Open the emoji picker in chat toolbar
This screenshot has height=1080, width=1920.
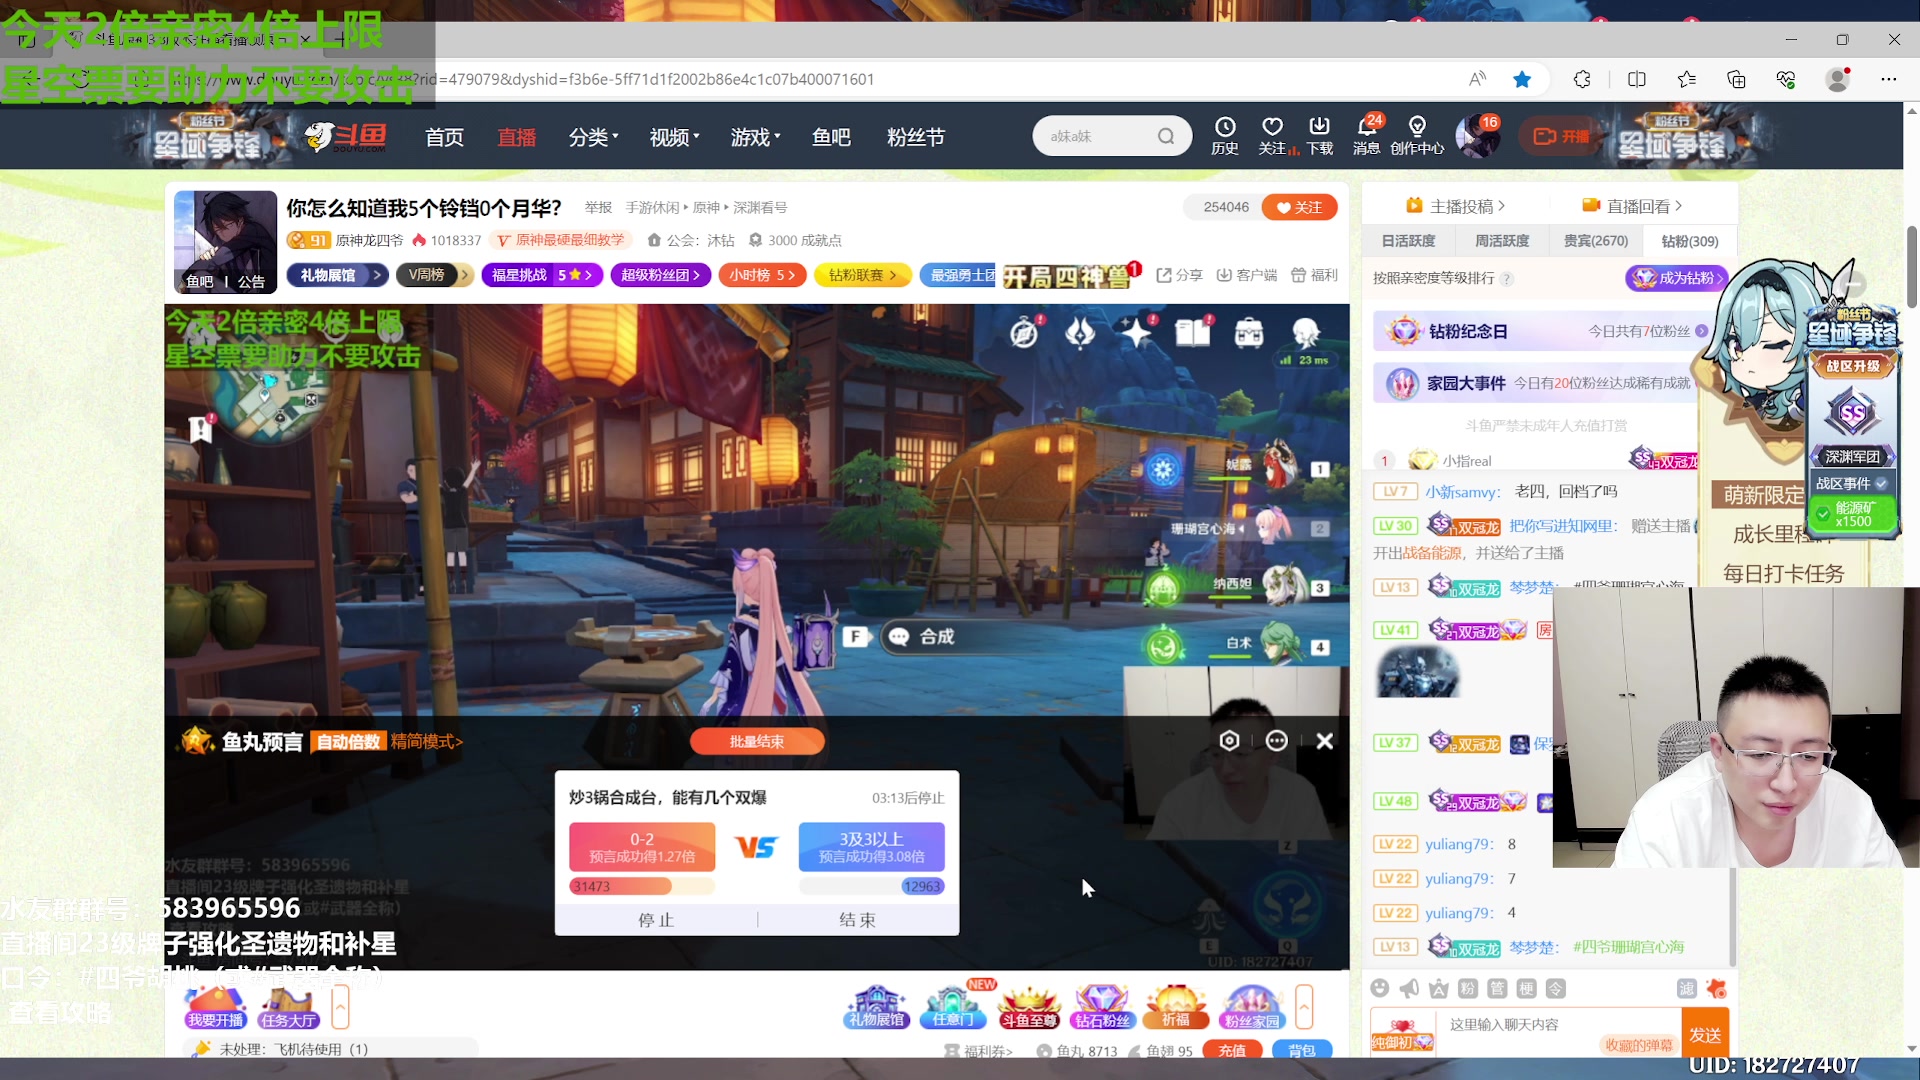[1380, 988]
